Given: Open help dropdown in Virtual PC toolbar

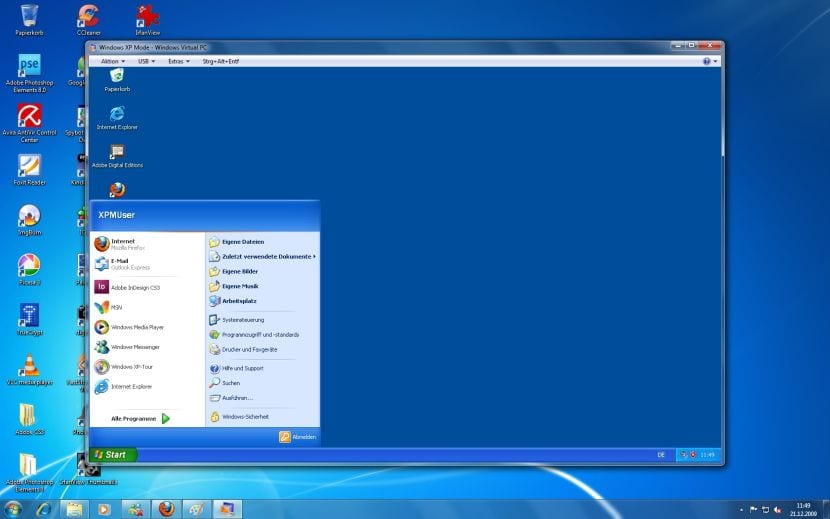Looking at the screenshot, I should pos(710,61).
